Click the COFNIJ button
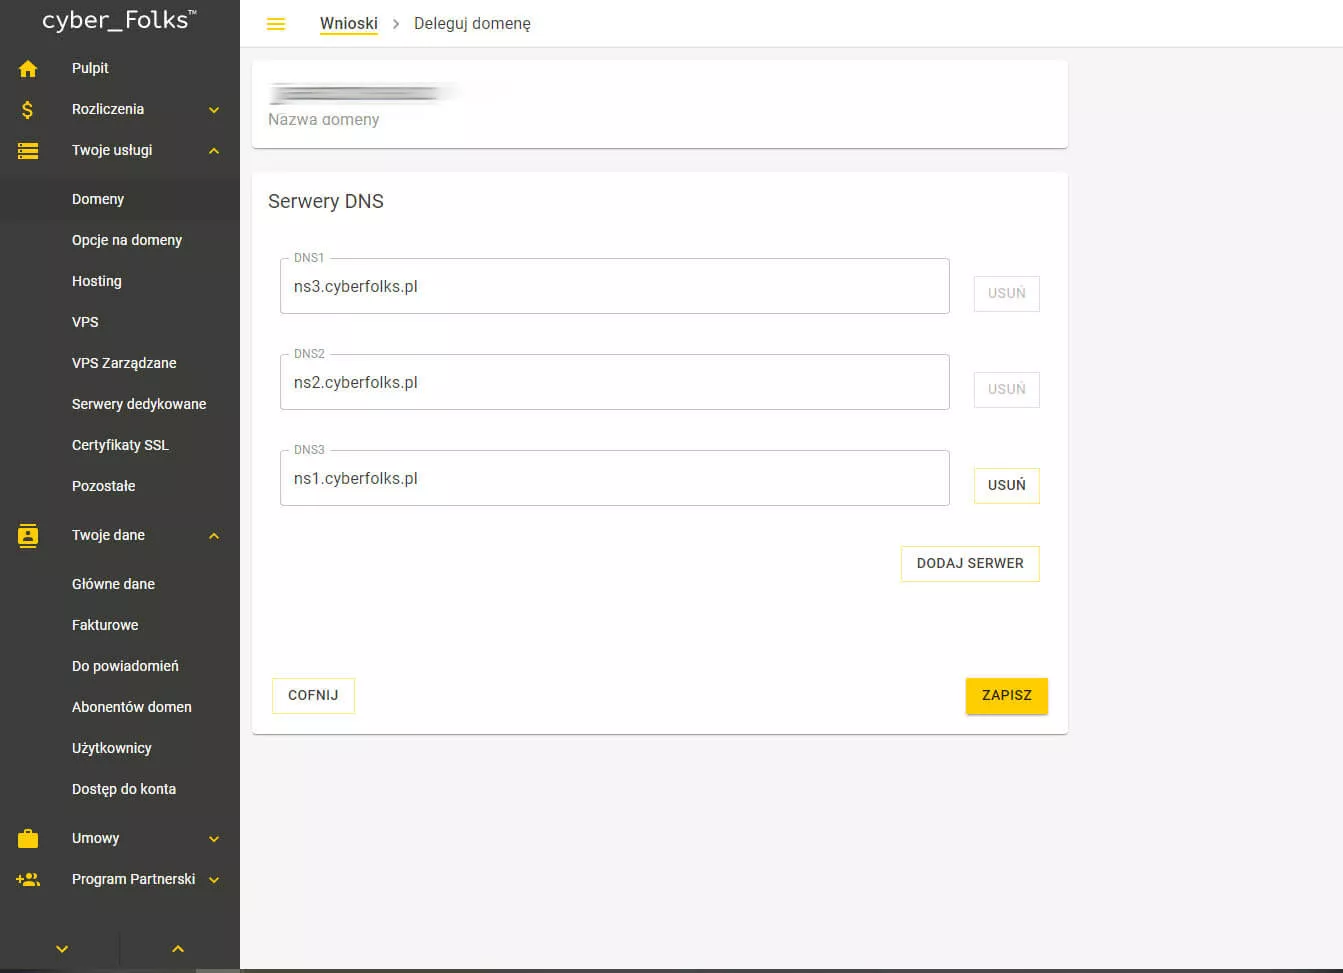1343x973 pixels. click(x=313, y=695)
